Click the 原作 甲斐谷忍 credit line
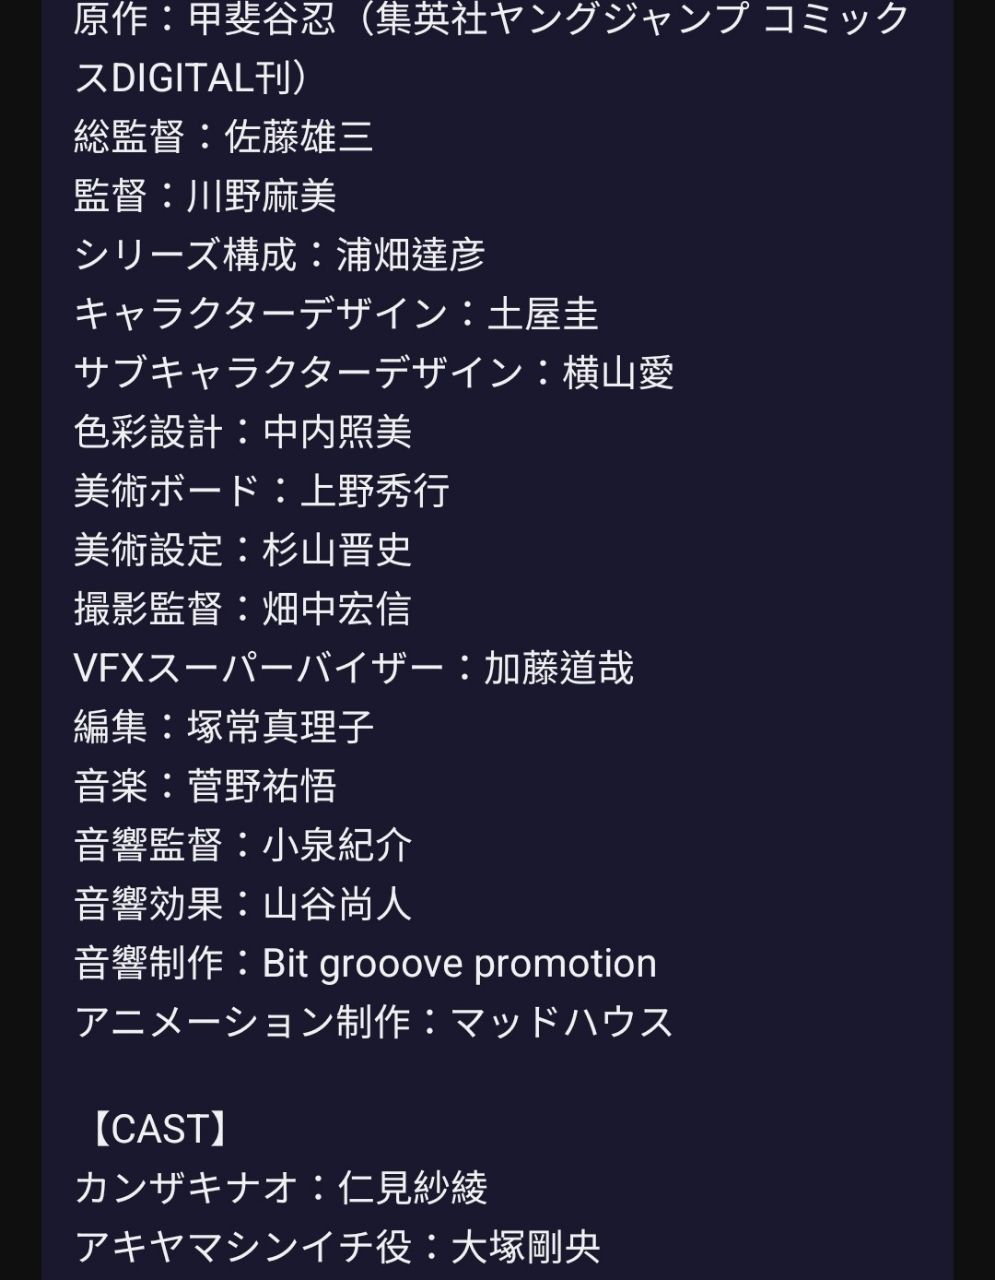The image size is (995, 1280). [x=492, y=20]
